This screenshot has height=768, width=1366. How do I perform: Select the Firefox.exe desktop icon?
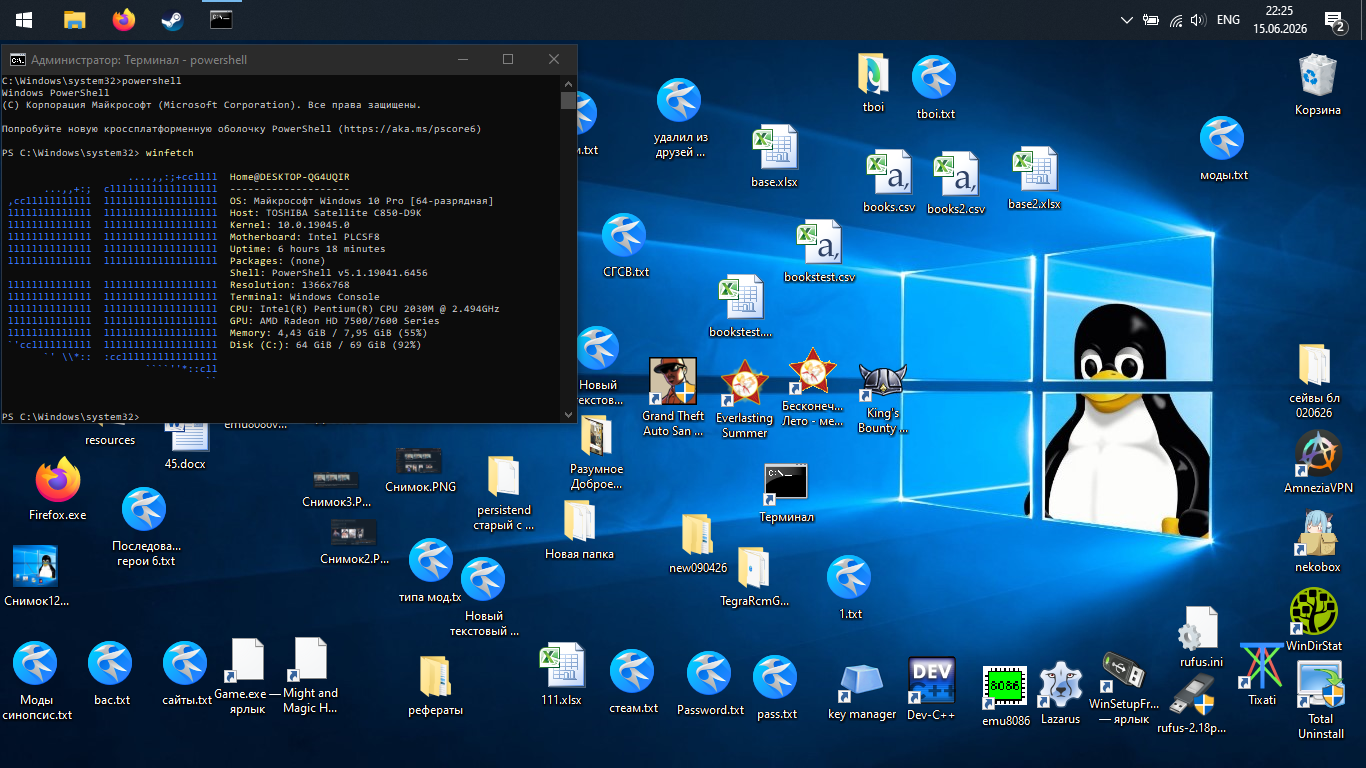click(x=57, y=490)
